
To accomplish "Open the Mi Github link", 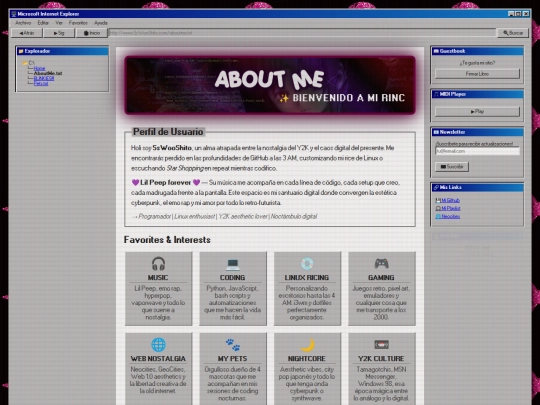I will [x=448, y=200].
